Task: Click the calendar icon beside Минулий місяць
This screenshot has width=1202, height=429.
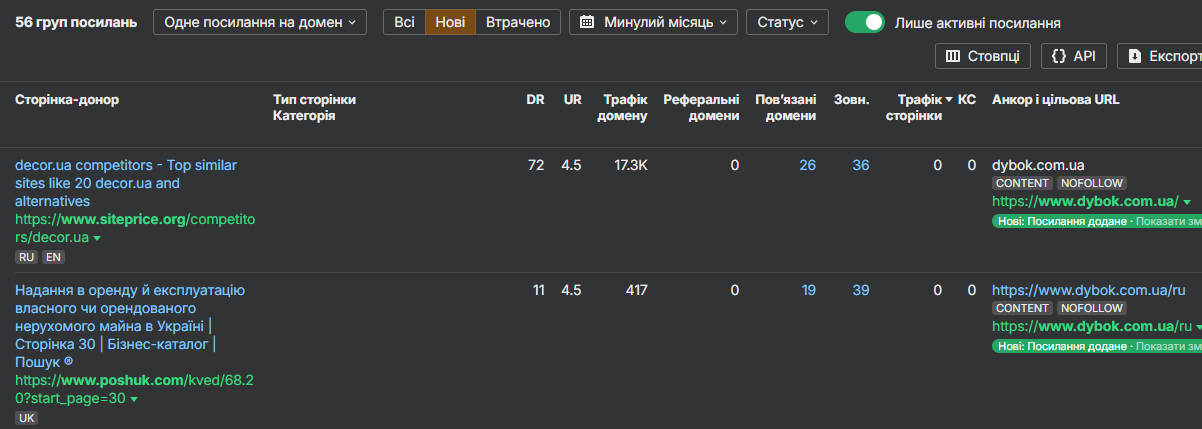Action: pyautogui.click(x=587, y=22)
